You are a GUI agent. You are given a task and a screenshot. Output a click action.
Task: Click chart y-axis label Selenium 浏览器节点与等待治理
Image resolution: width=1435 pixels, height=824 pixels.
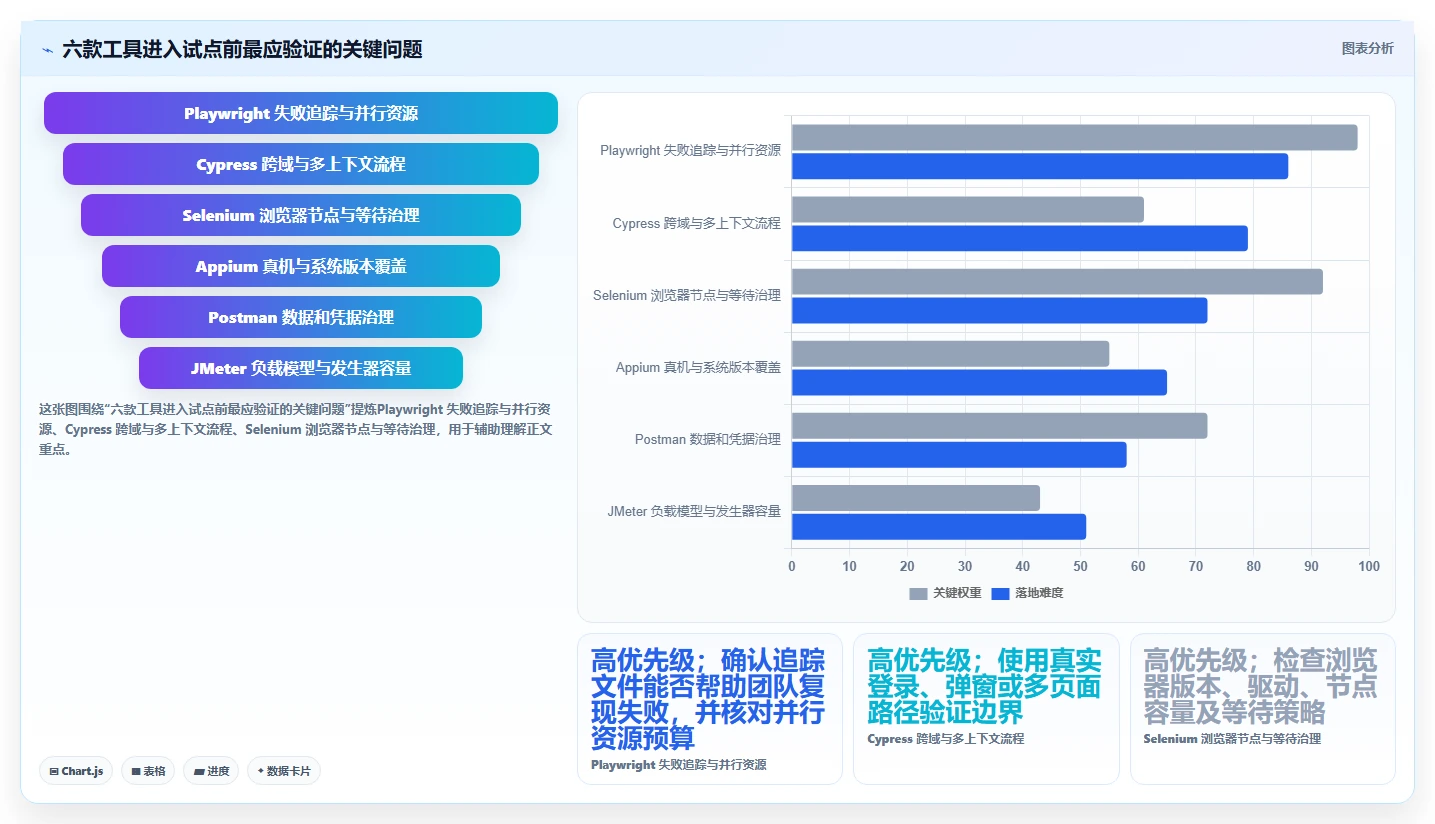click(687, 296)
